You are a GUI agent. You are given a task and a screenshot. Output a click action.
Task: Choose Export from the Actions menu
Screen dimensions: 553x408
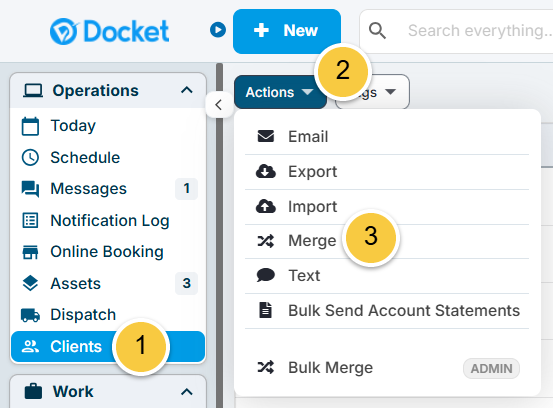coord(387,172)
